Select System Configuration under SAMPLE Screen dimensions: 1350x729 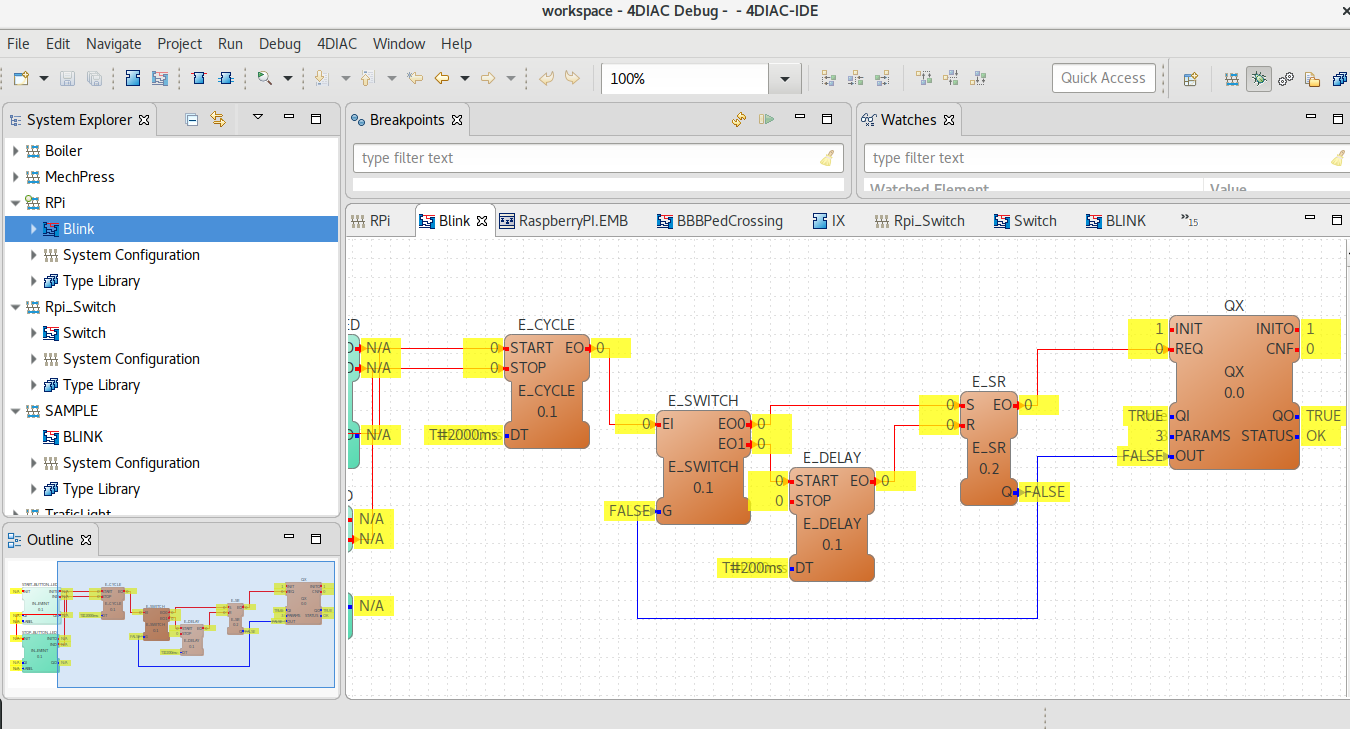[131, 463]
